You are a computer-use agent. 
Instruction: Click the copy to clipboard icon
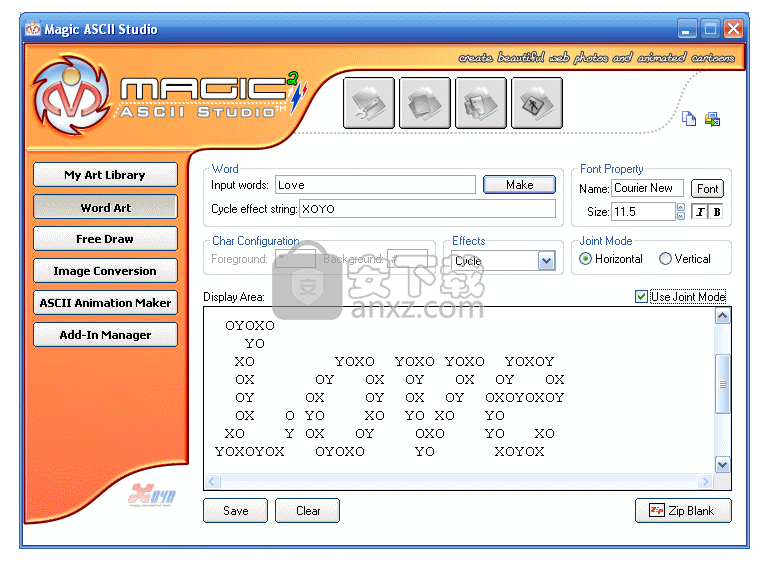(x=689, y=118)
